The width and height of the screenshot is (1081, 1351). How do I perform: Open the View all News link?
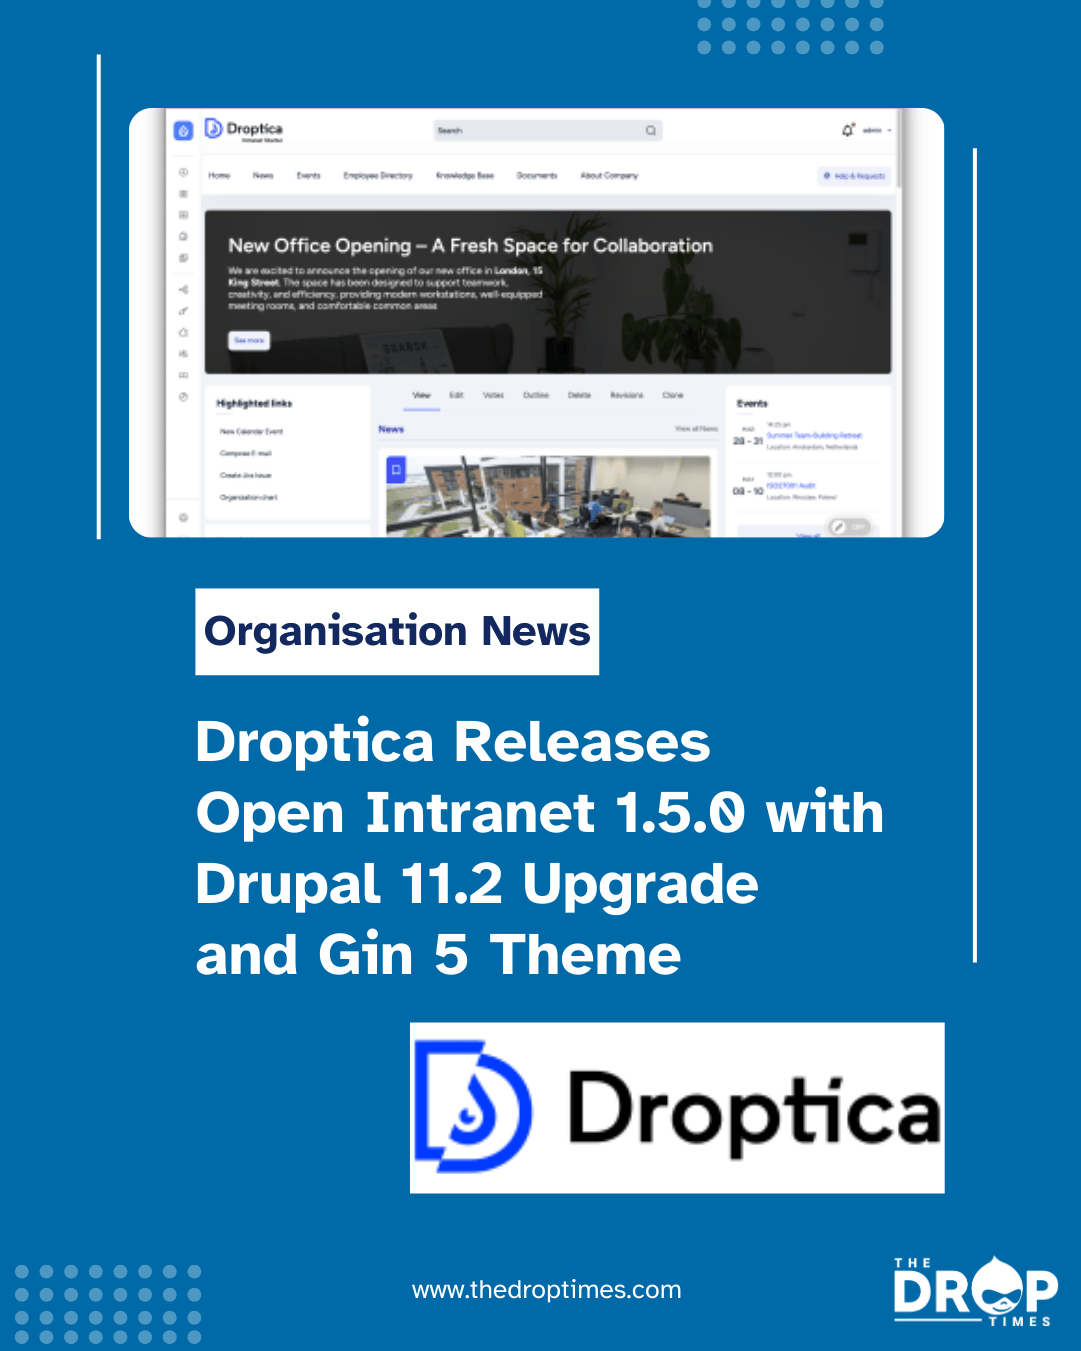click(x=696, y=428)
